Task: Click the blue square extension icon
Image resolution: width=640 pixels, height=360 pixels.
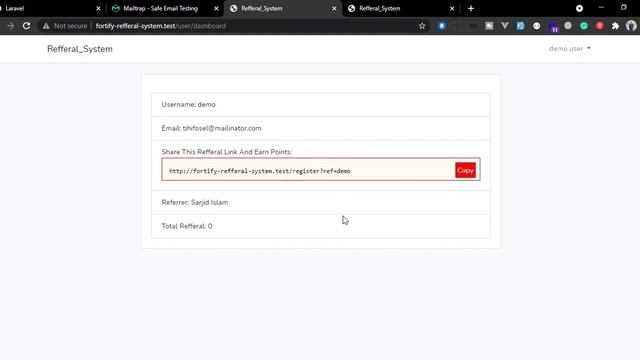Action: (x=520, y=26)
